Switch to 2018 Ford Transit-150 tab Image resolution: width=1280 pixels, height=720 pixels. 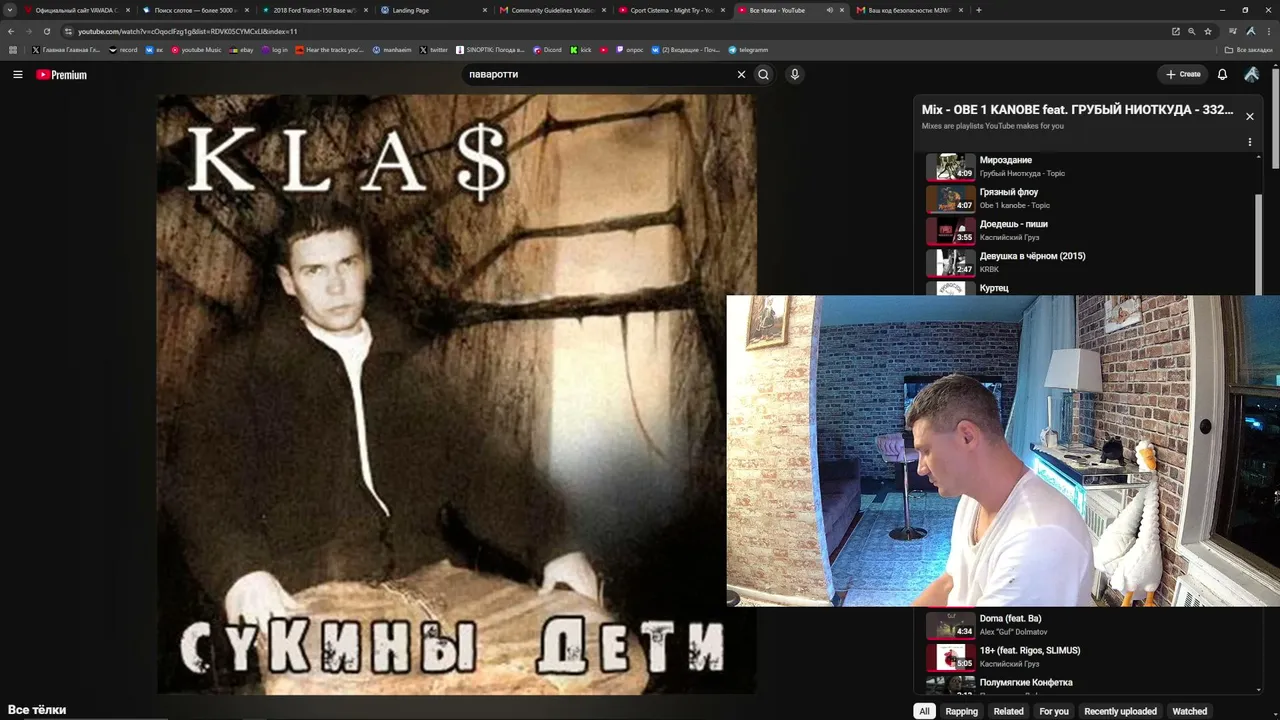pos(315,10)
